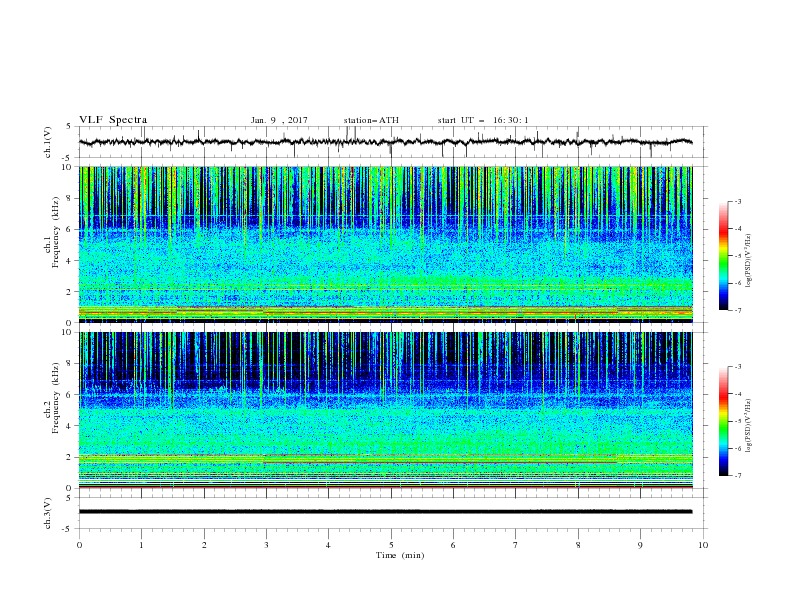This screenshot has height=612, width=792.
Task: Click time axis tick label "6"
Action: [453, 545]
